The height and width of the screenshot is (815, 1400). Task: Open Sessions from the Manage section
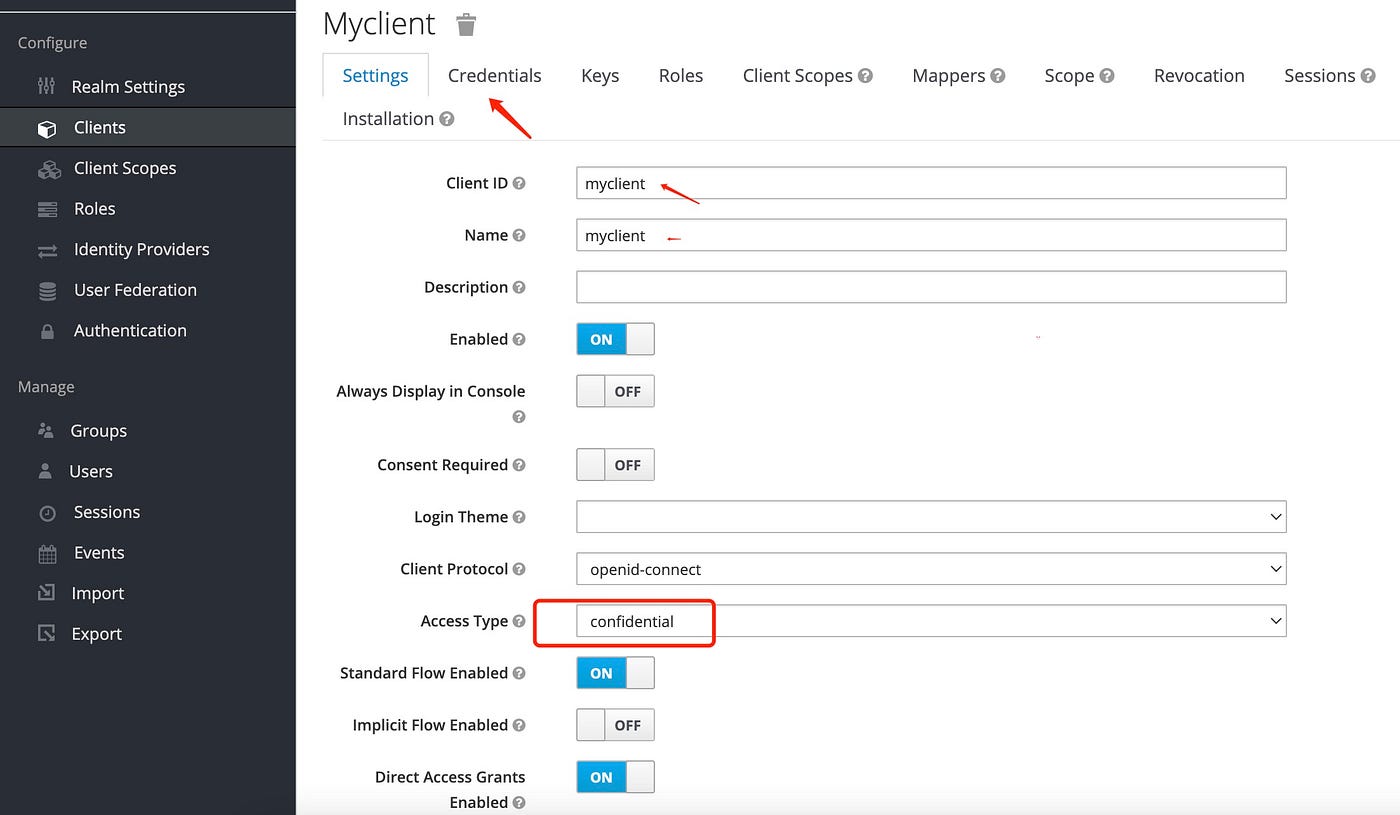click(107, 512)
